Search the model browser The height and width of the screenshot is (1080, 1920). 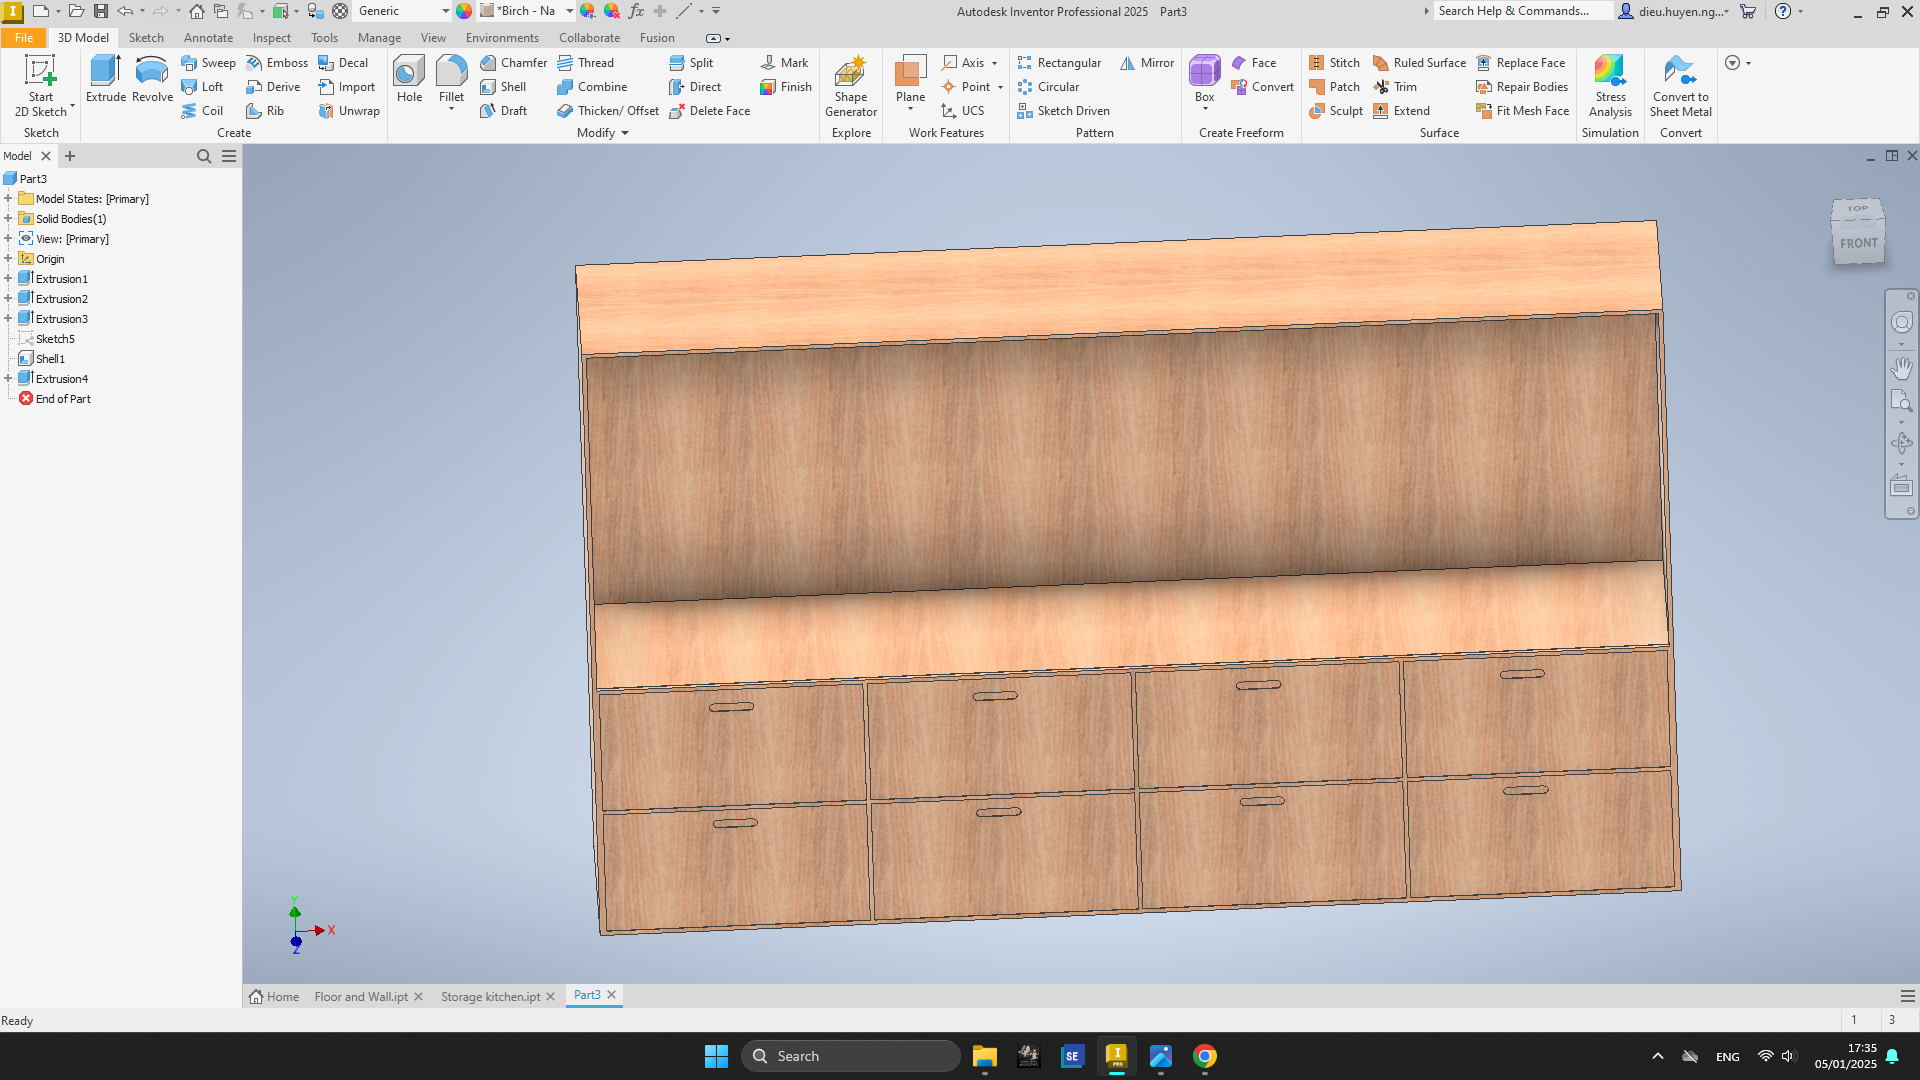coord(204,156)
